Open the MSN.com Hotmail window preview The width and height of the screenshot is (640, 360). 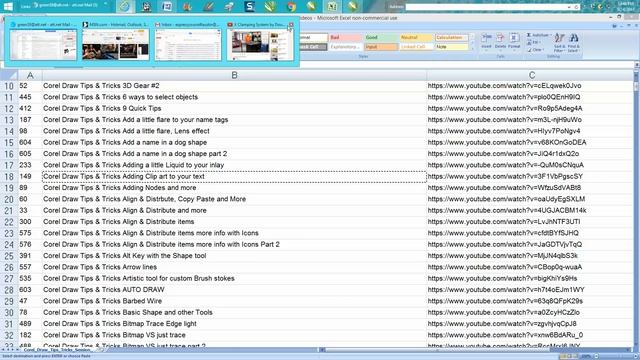click(116, 42)
